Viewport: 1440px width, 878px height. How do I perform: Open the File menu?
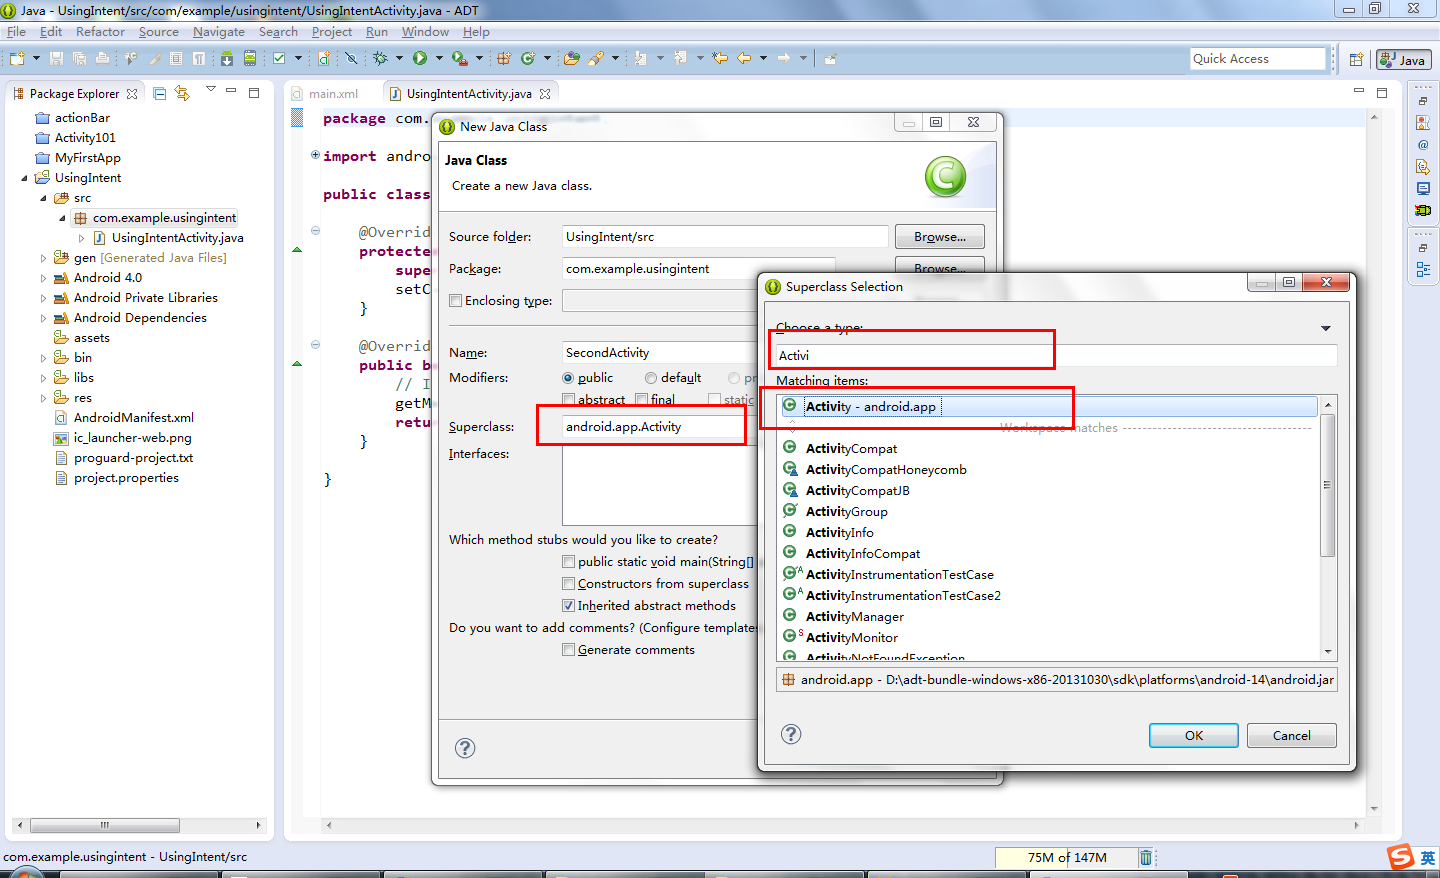click(x=16, y=32)
